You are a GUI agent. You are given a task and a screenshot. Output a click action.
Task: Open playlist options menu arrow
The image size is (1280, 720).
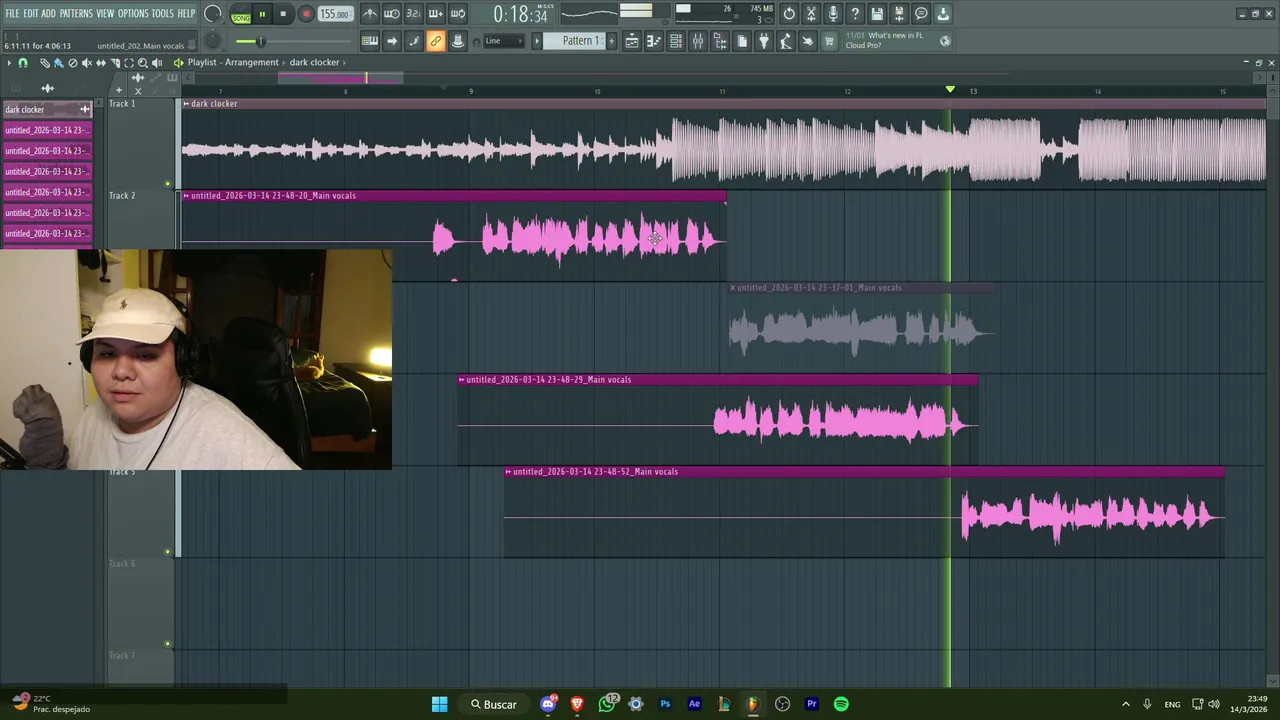point(9,62)
